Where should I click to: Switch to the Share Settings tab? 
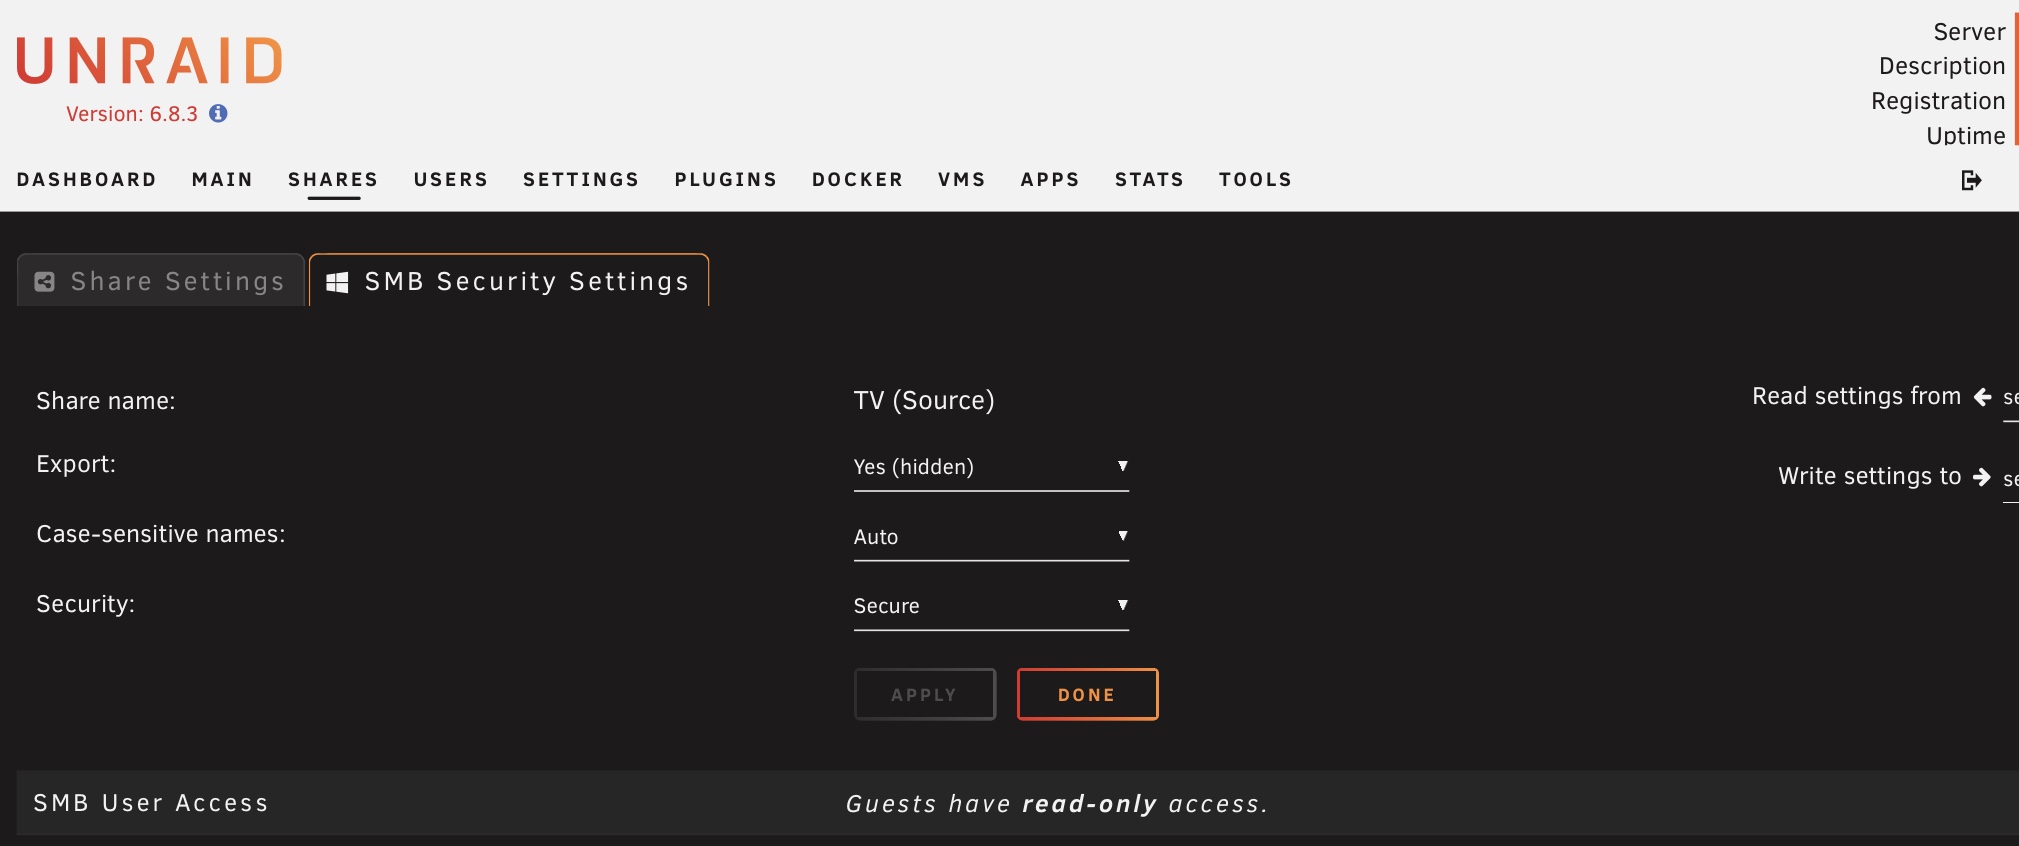pyautogui.click(x=161, y=282)
